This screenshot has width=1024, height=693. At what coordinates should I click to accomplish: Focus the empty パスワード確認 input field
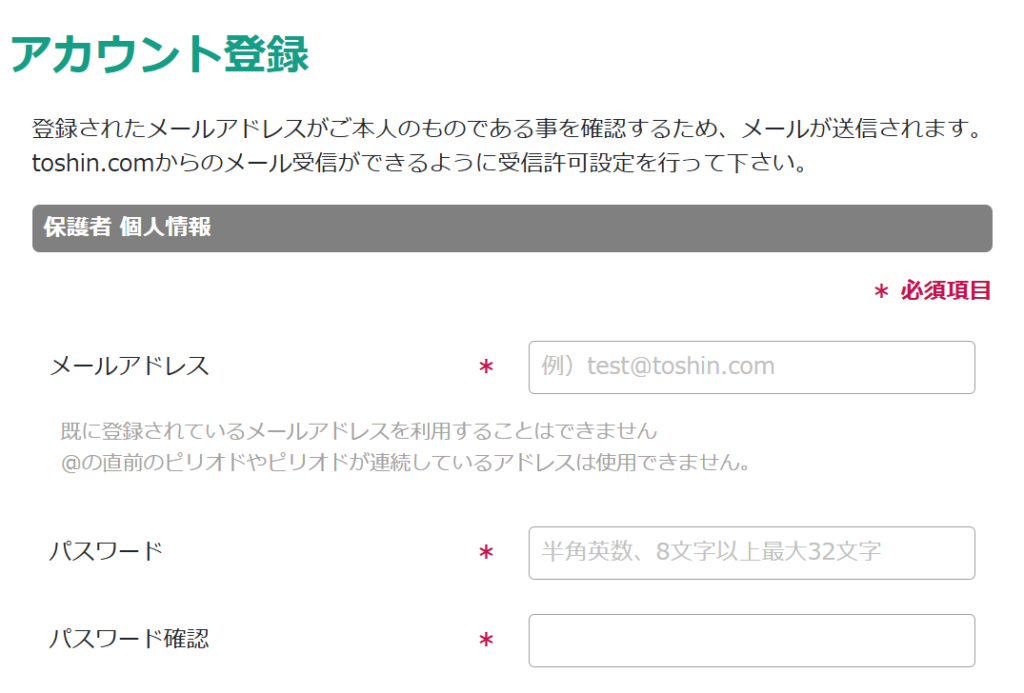click(751, 640)
